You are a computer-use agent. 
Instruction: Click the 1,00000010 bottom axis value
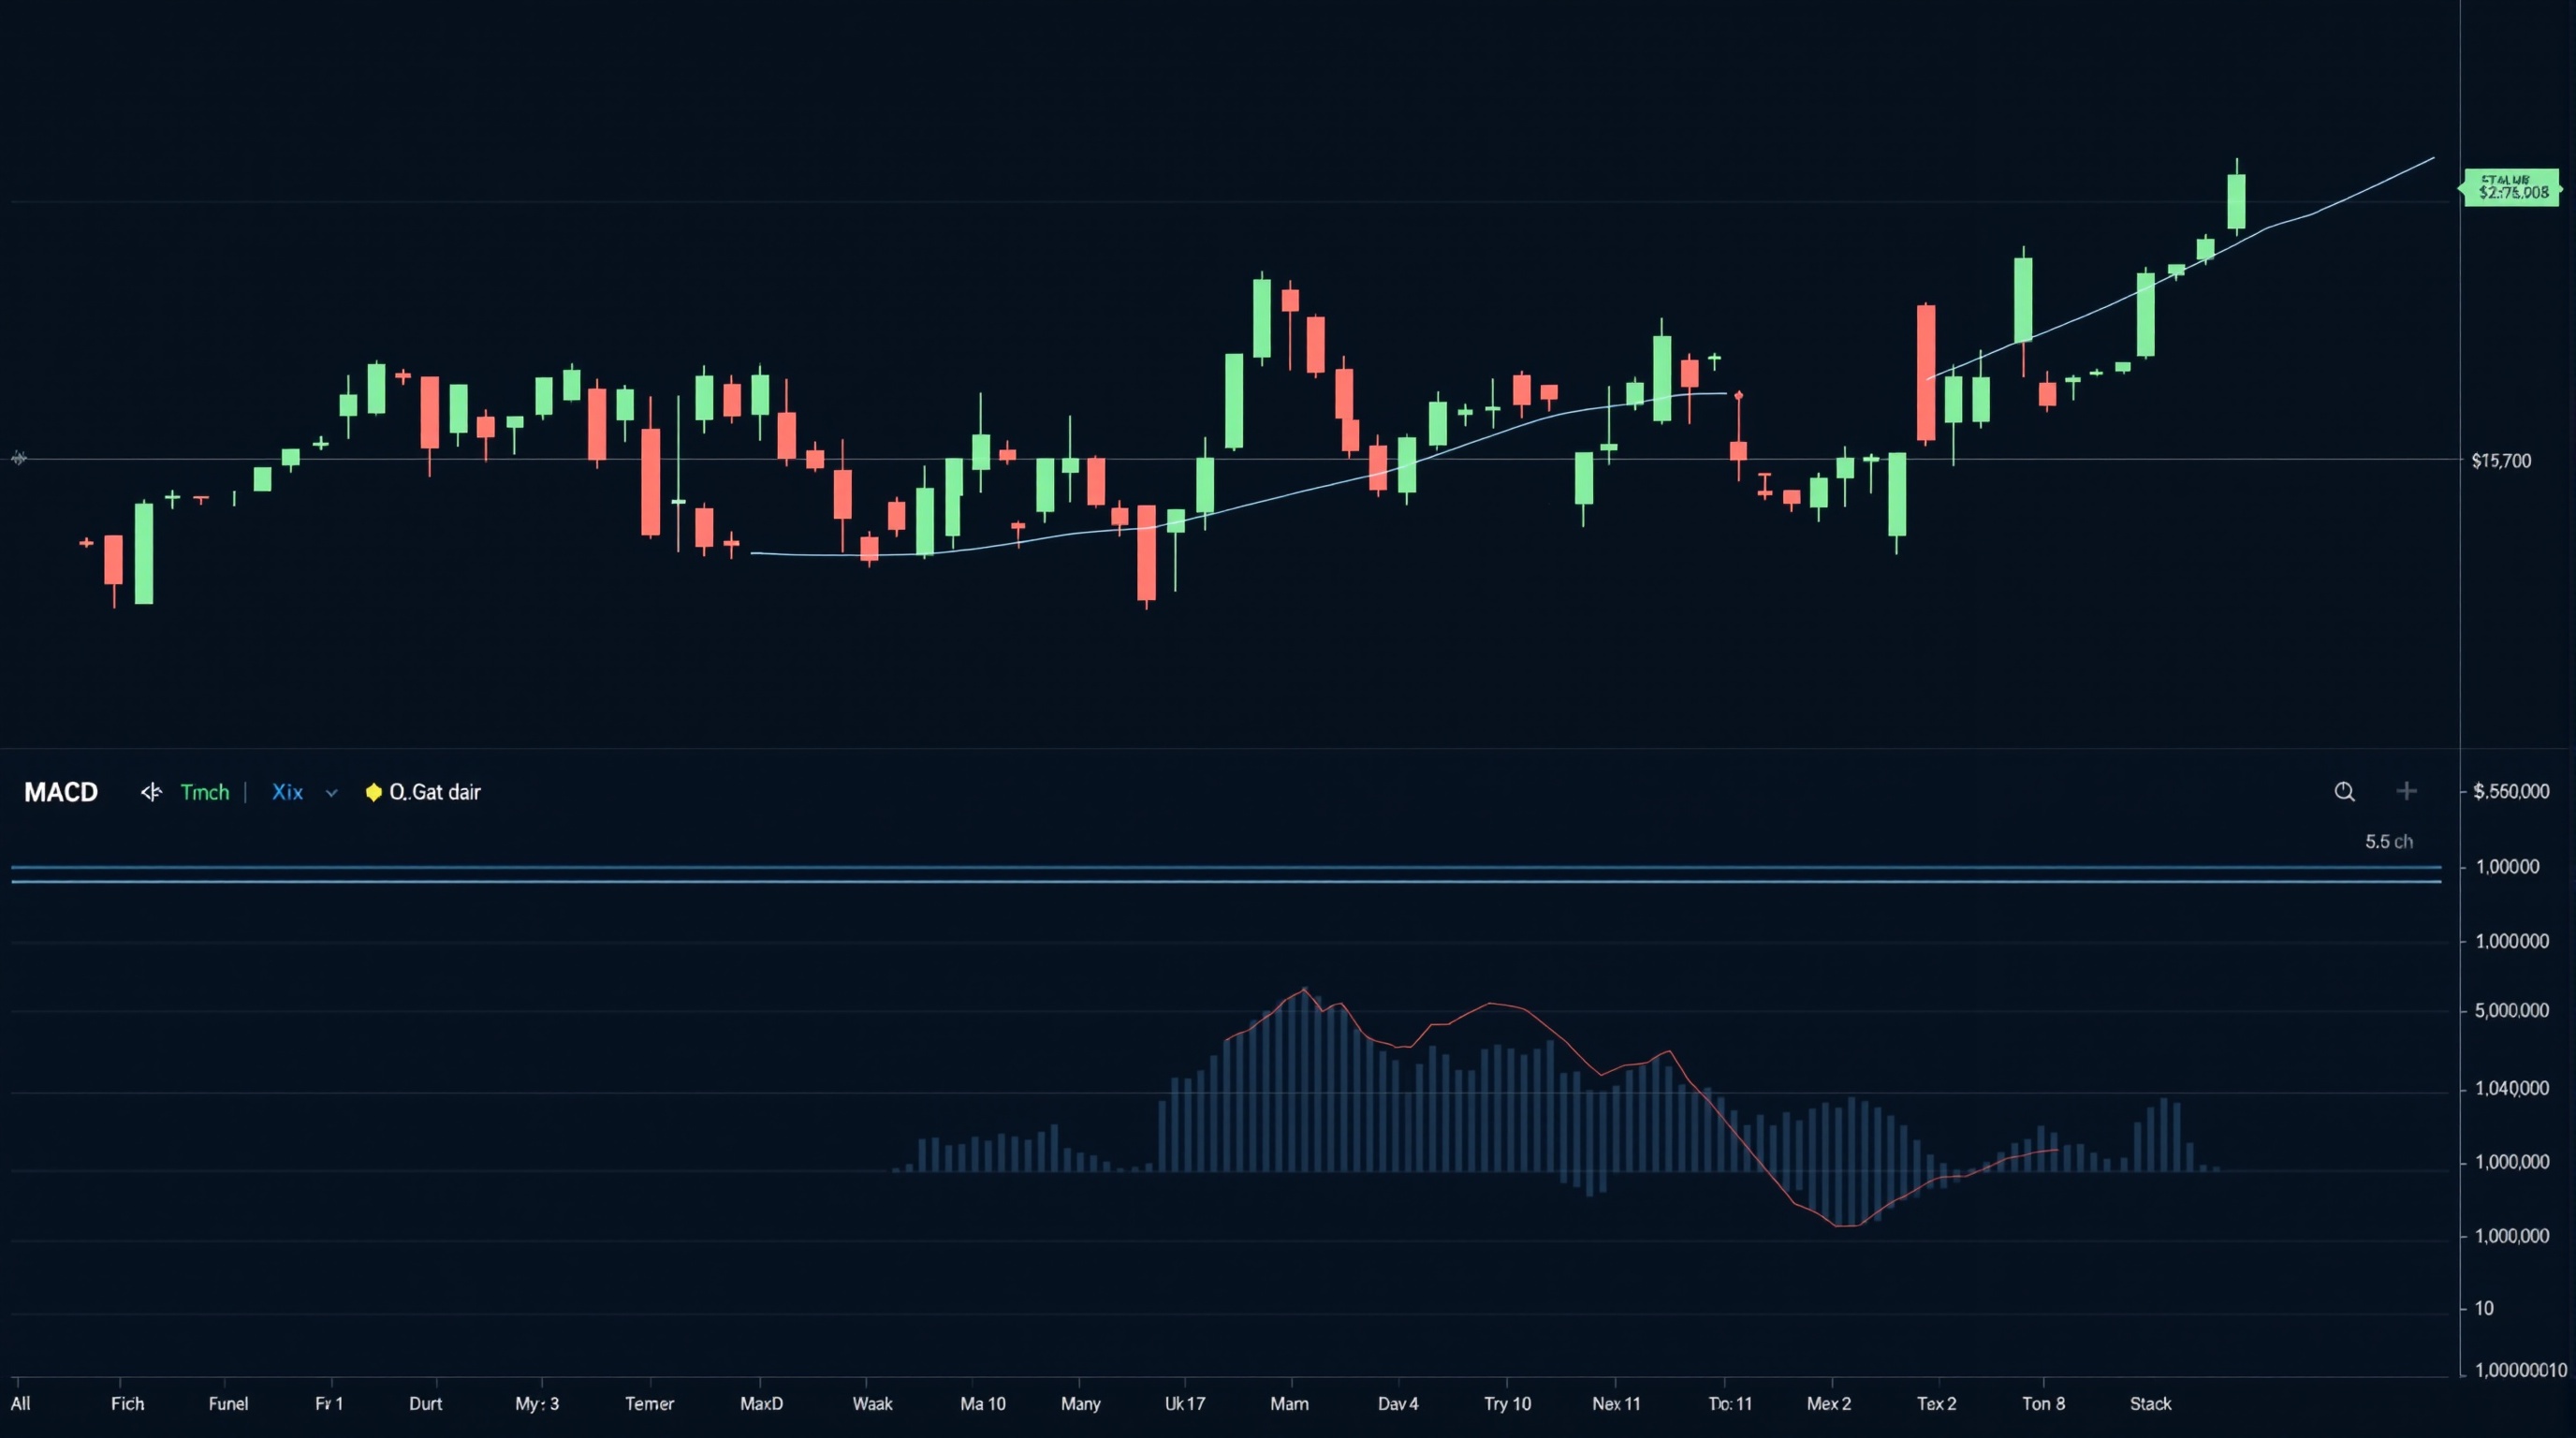tap(2520, 1370)
